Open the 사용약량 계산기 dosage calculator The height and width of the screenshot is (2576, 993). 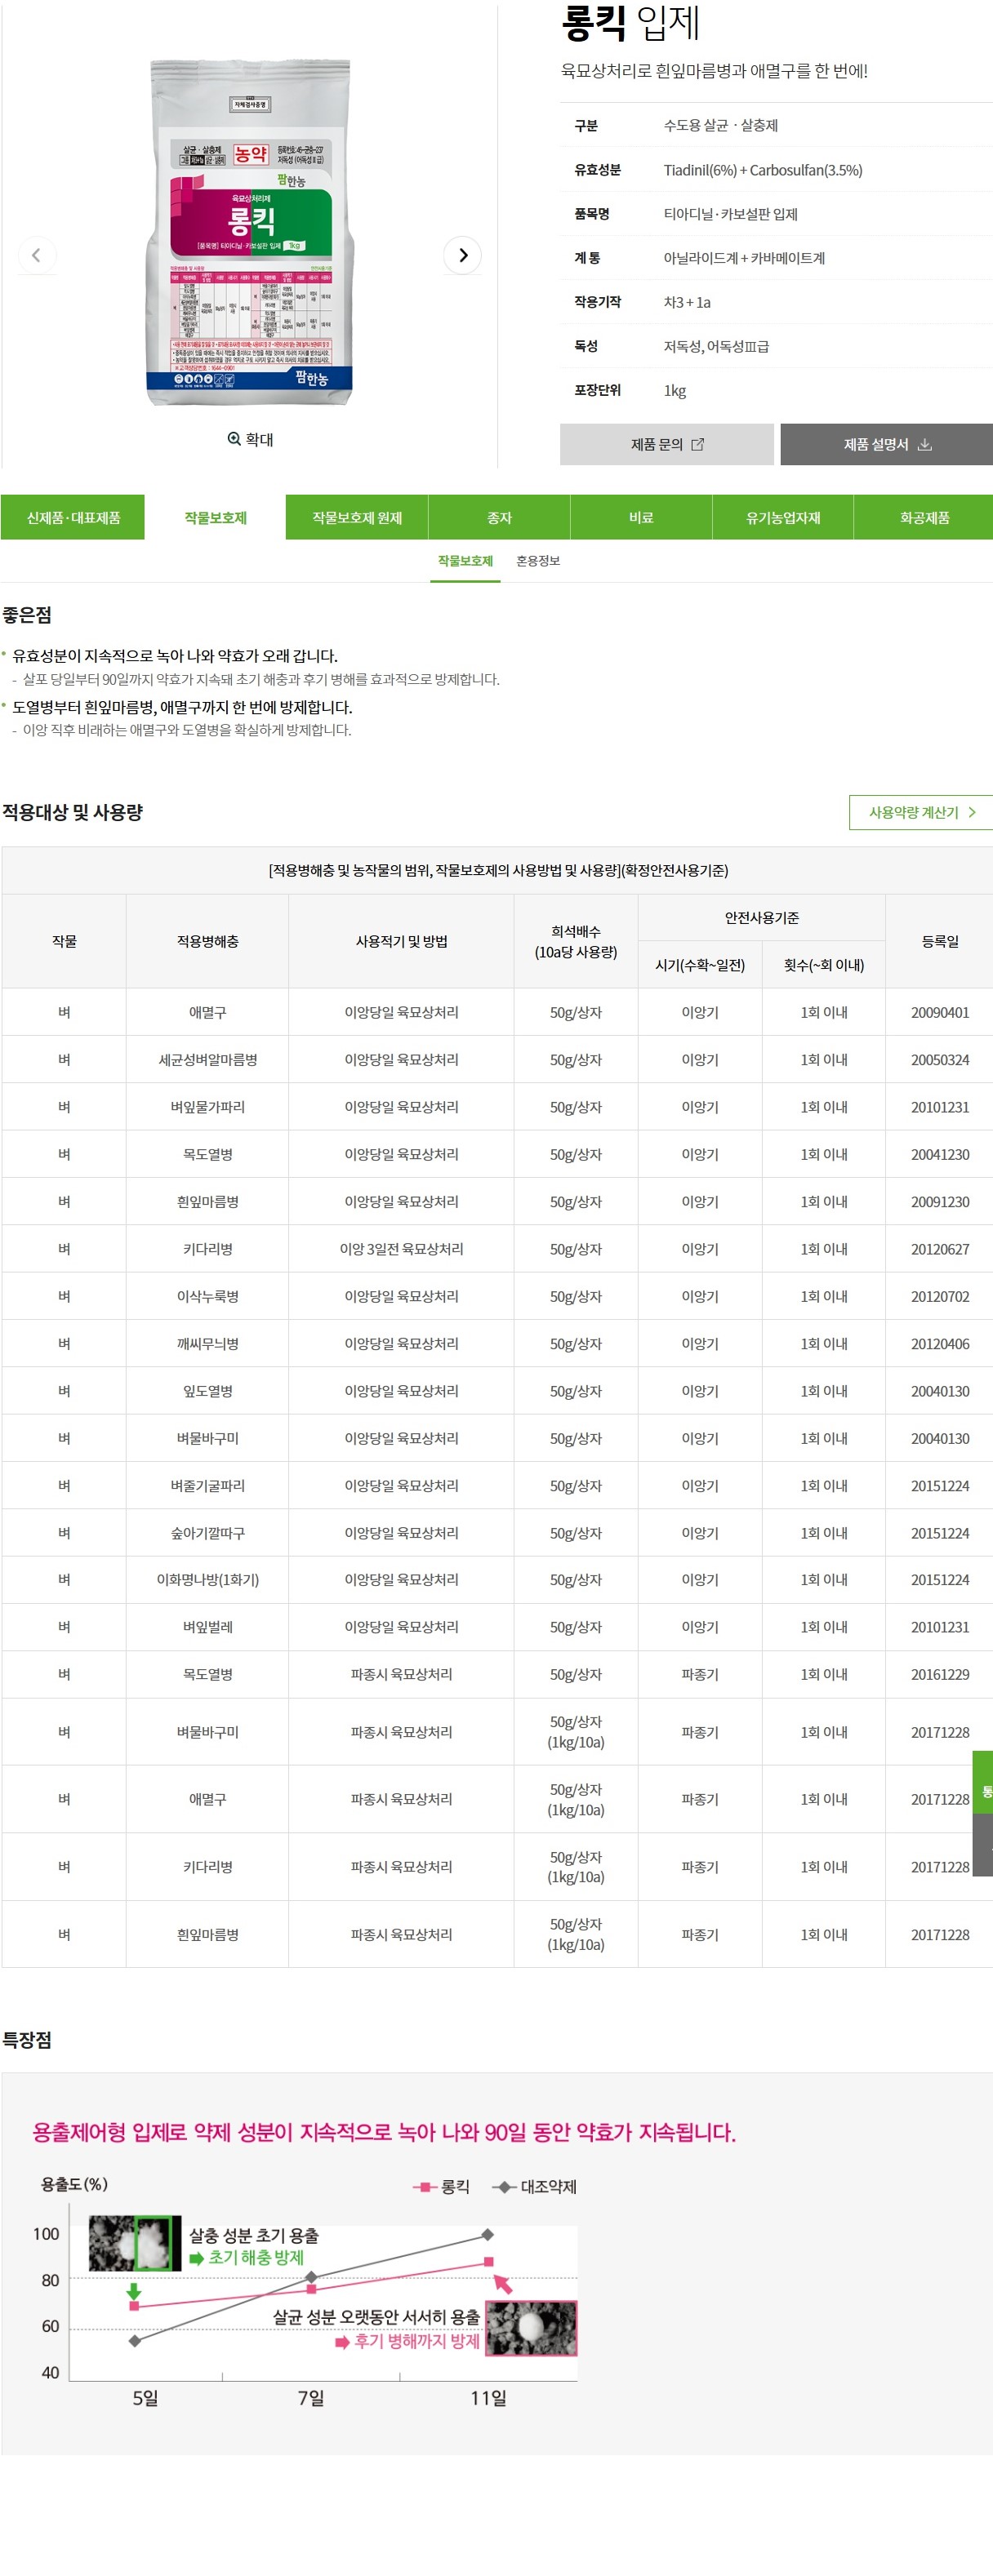point(921,812)
